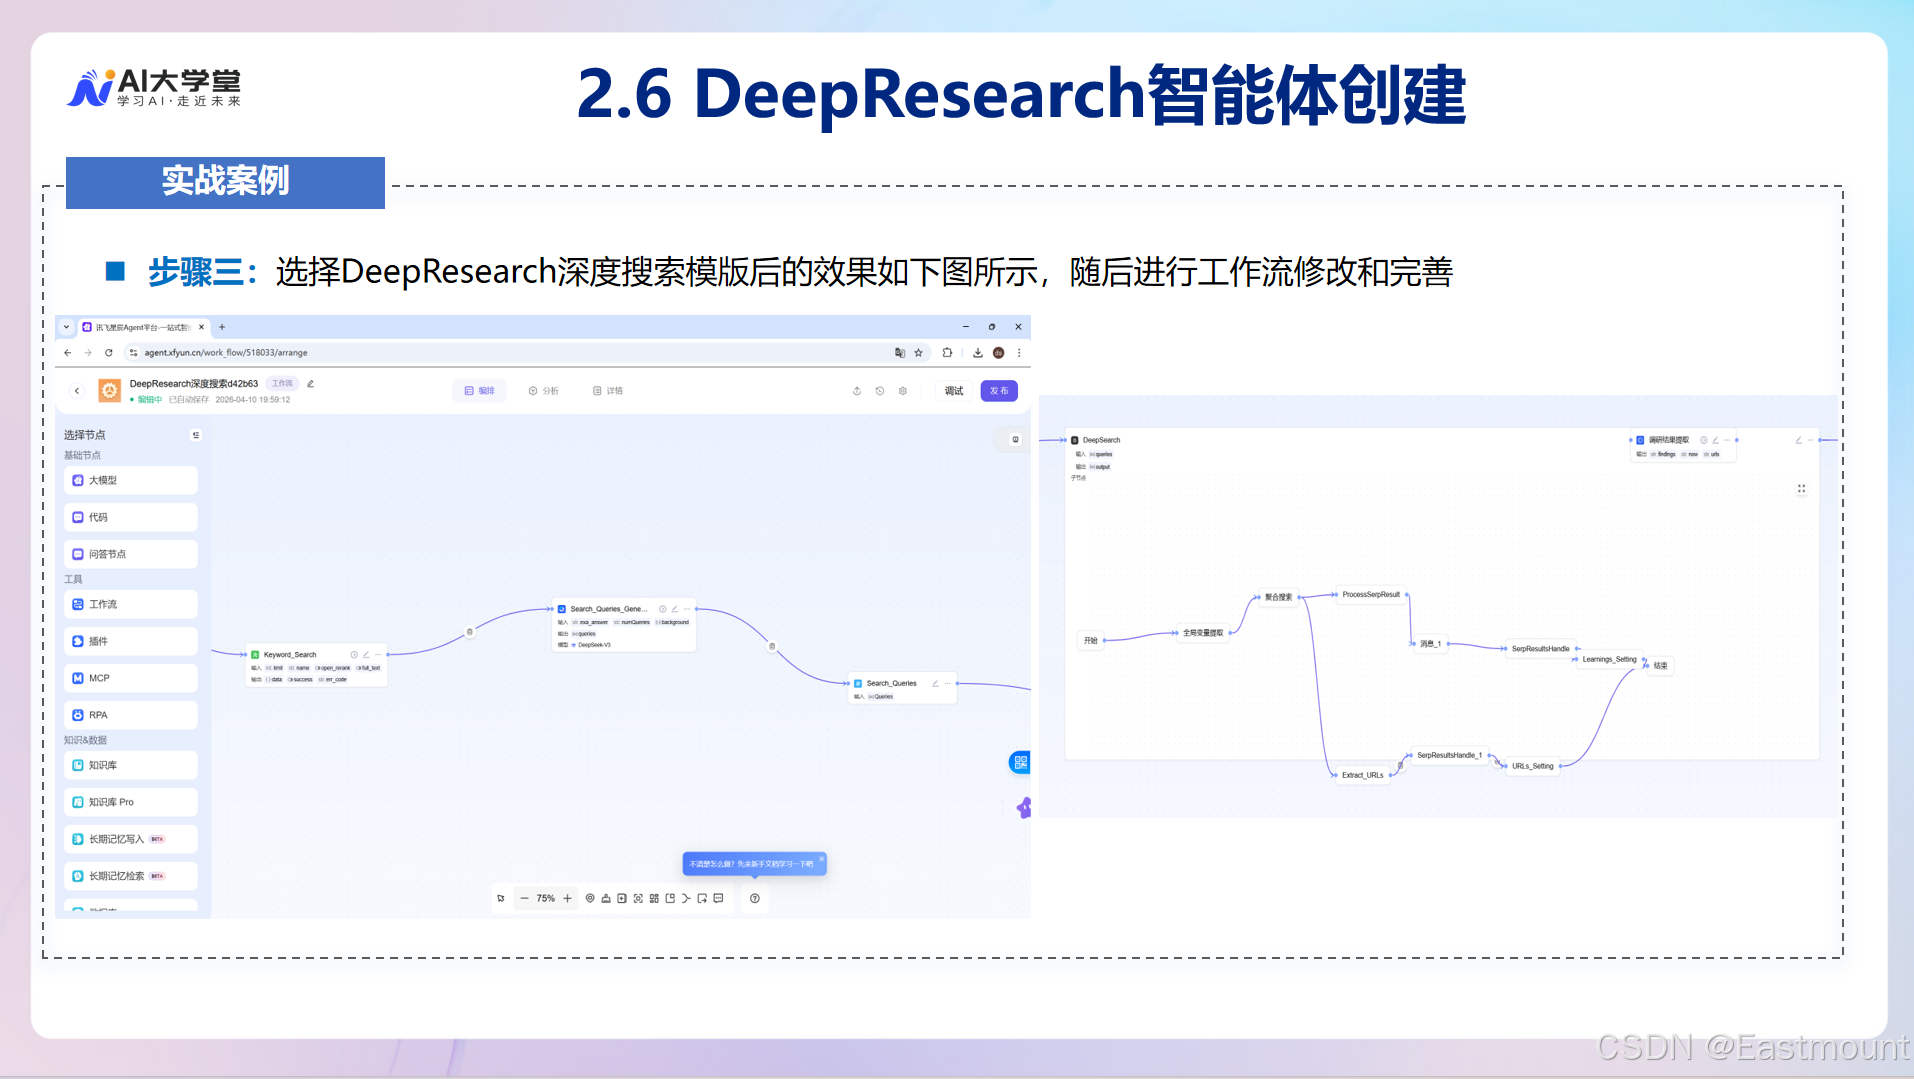The image size is (1914, 1079).
Task: Click the 调试 button
Action: [954, 391]
